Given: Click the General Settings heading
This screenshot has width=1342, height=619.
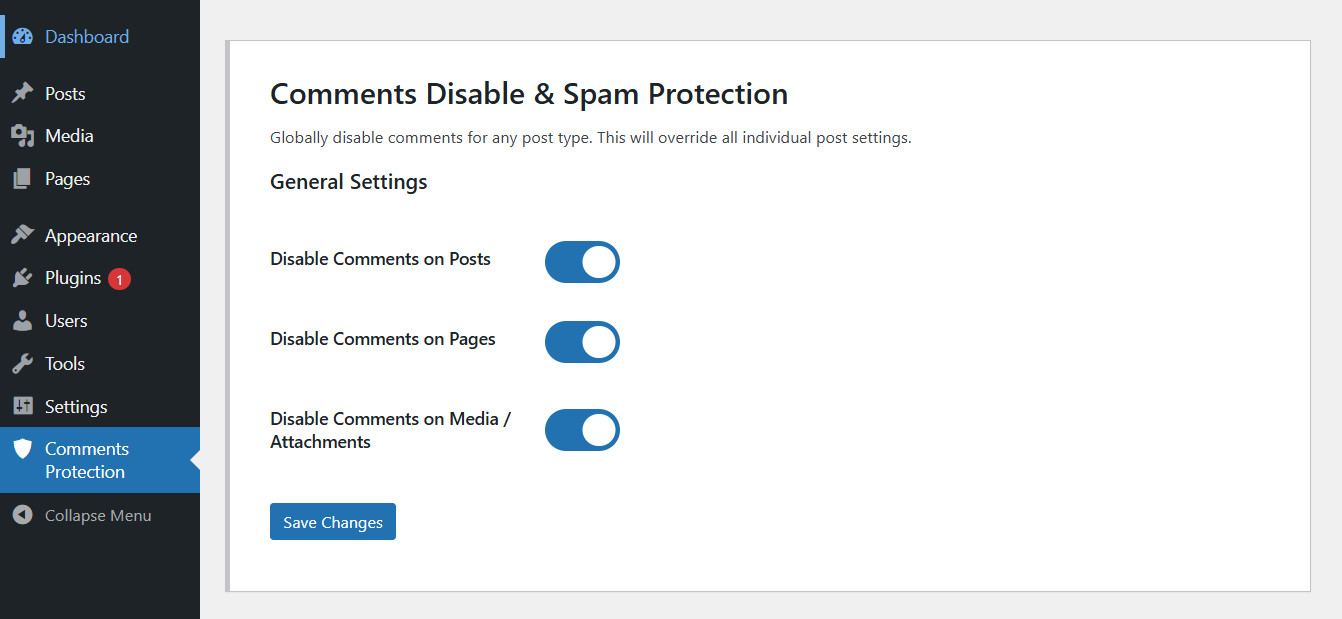Looking at the screenshot, I should (x=348, y=181).
